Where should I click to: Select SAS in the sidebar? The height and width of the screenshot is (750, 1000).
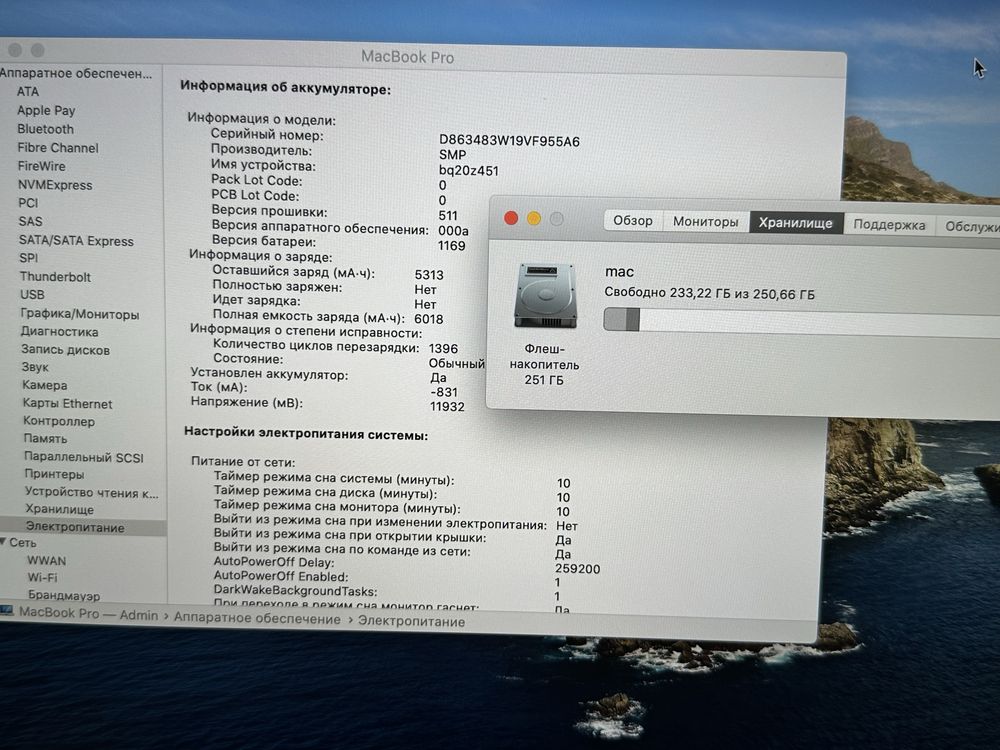[x=31, y=221]
